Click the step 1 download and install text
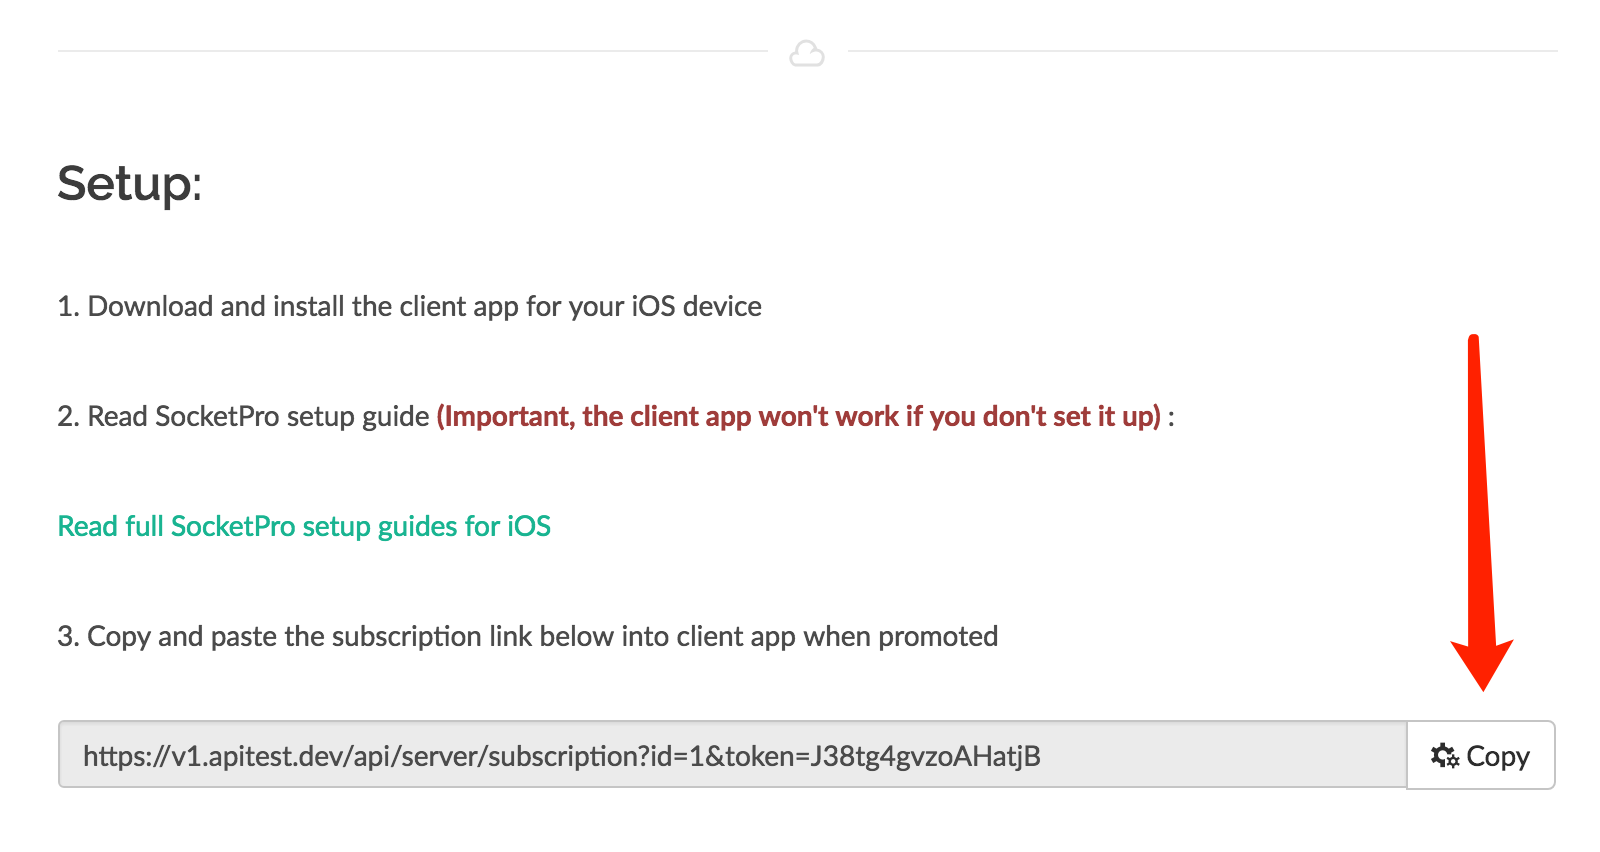 point(409,306)
